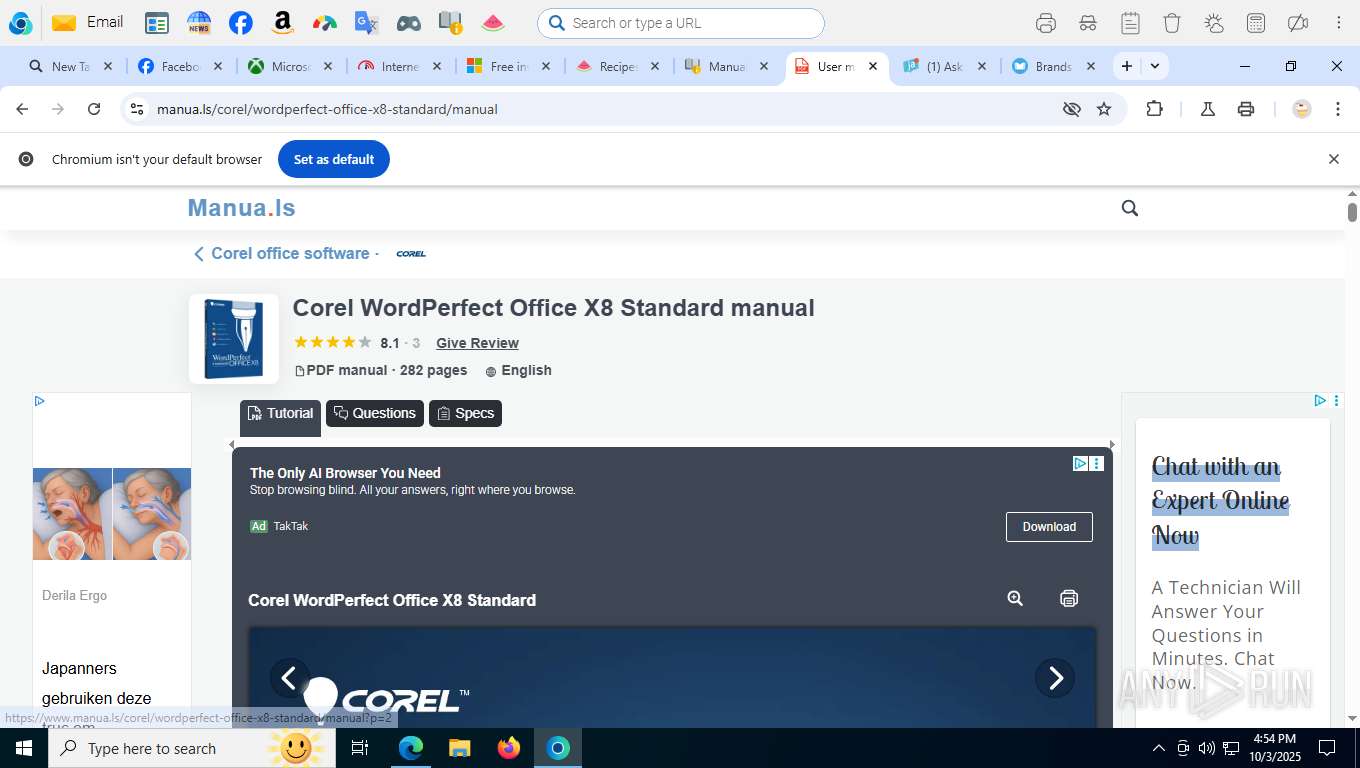Open Task View on taskbar
Screen dimensions: 1360x768
click(x=360, y=748)
